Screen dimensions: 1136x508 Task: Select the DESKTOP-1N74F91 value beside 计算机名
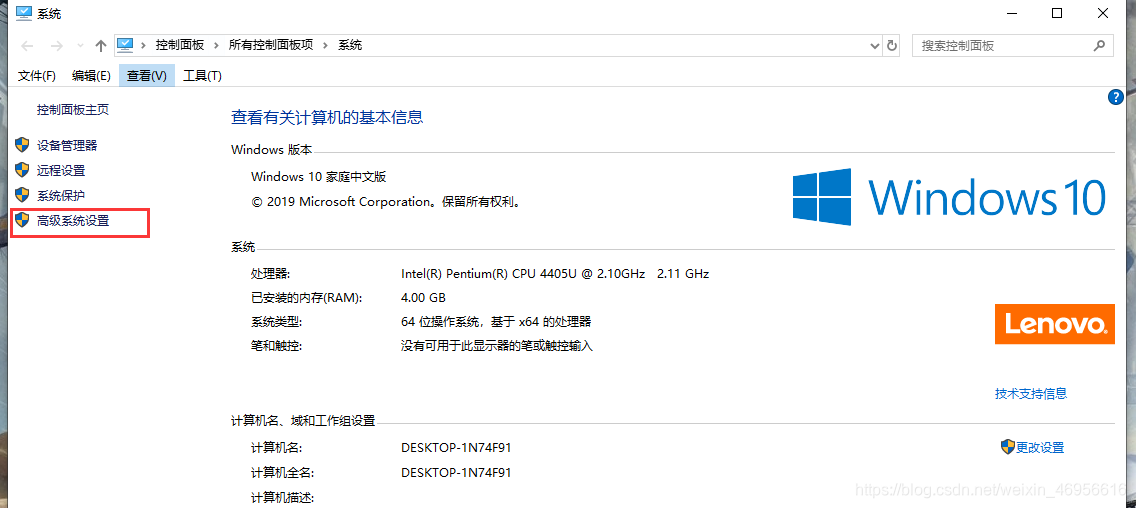pos(456,448)
